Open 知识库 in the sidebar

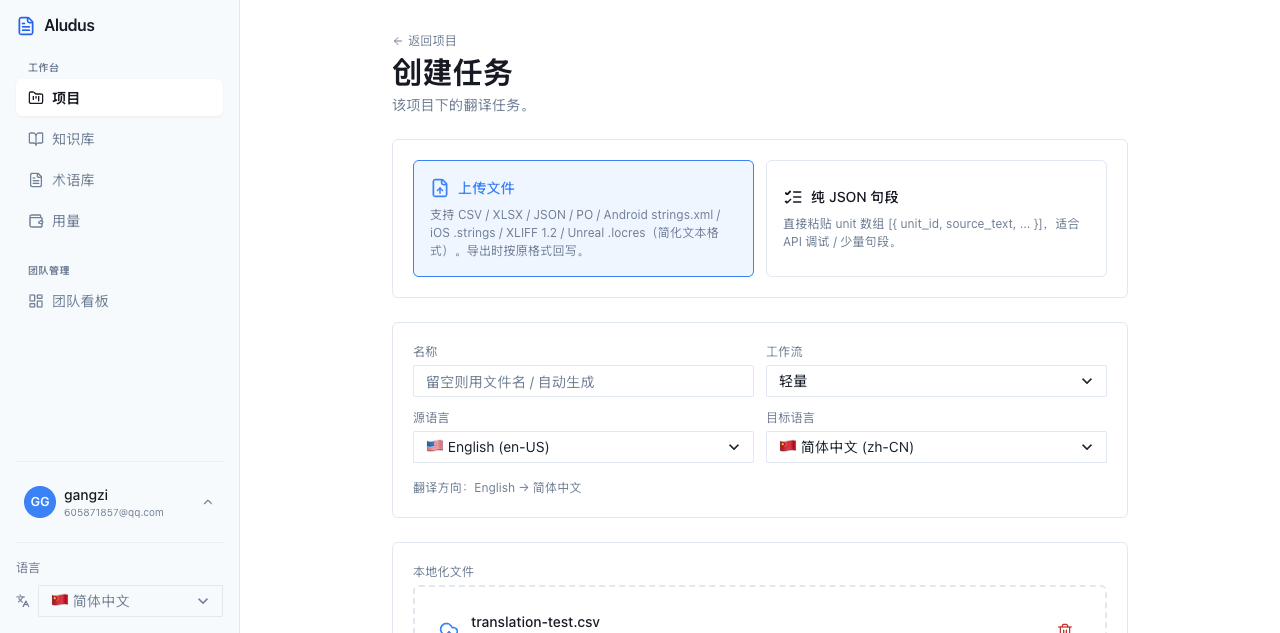pos(119,139)
